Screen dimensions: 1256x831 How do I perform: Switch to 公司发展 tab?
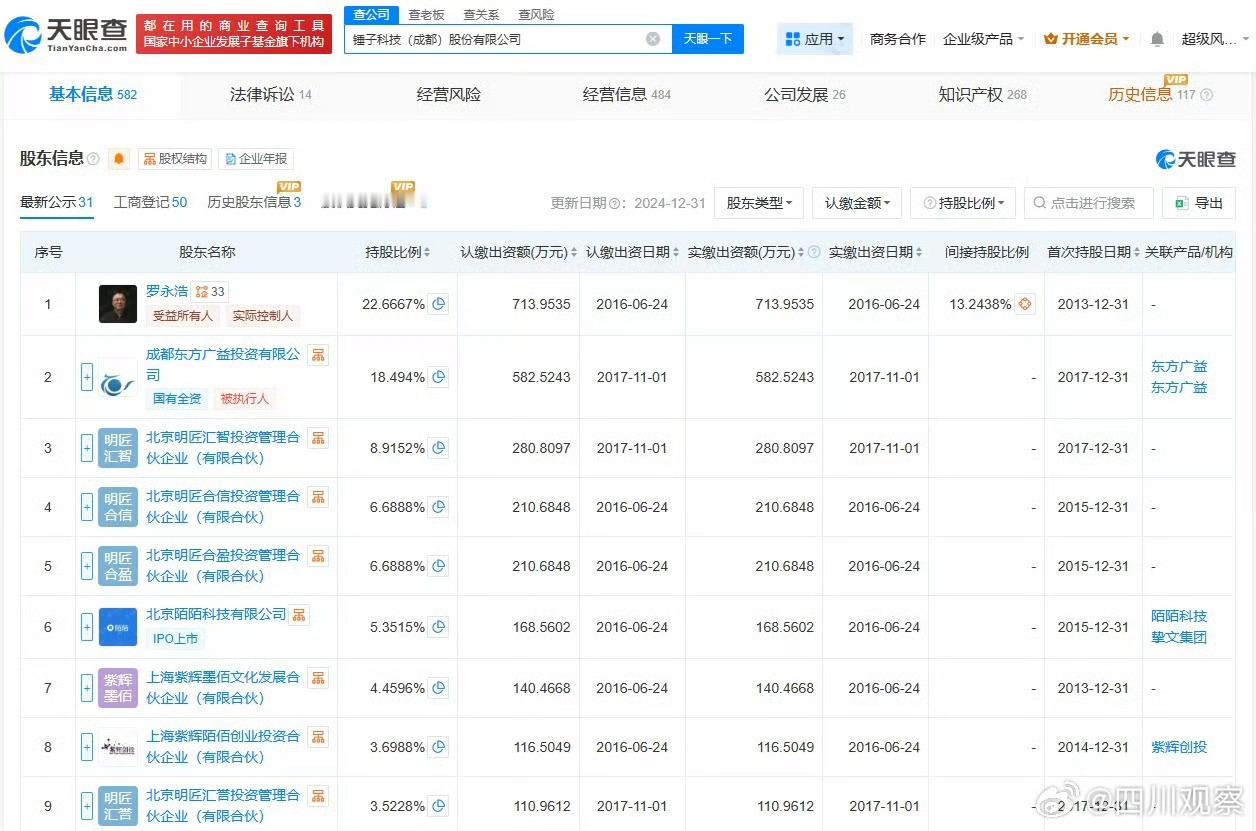[x=805, y=95]
